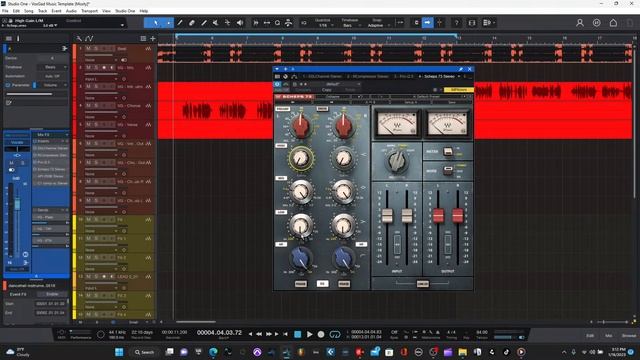The image size is (640, 360).
Task: Show automation icon above track list
Action: (89, 38)
